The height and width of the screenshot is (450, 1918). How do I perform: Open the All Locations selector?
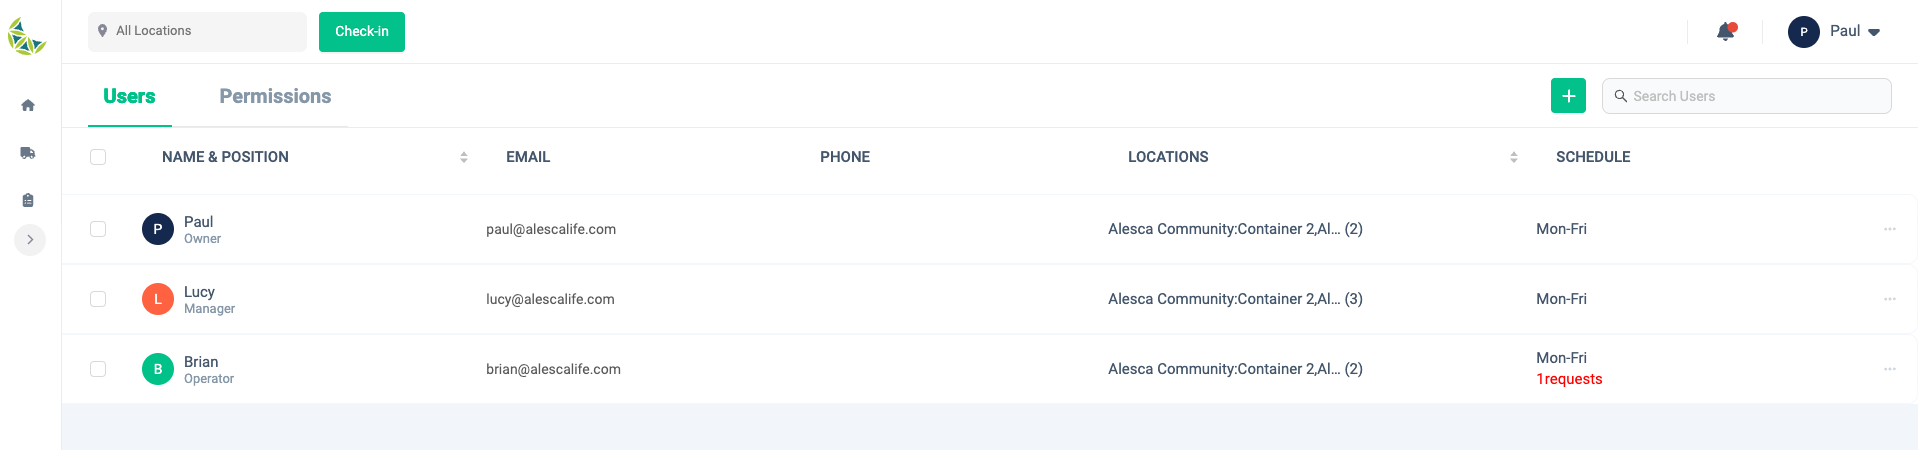point(197,32)
